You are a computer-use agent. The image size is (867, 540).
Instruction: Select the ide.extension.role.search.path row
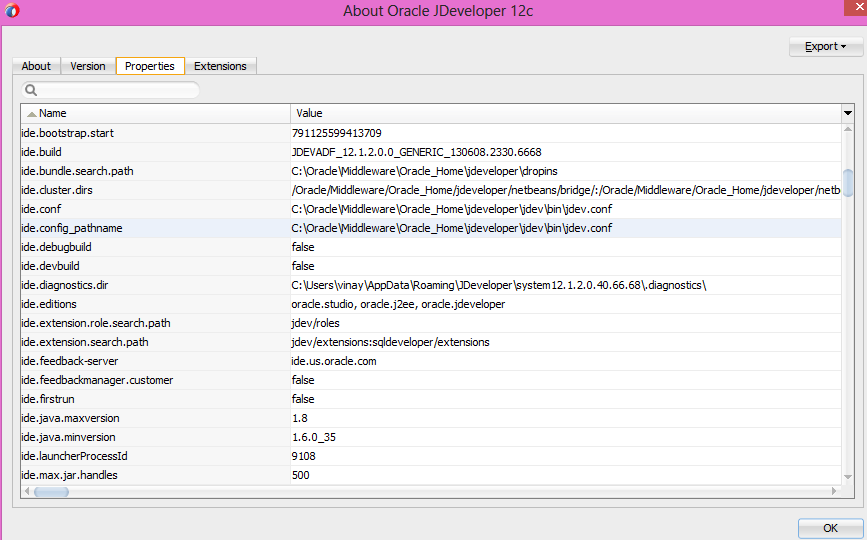(x=431, y=323)
